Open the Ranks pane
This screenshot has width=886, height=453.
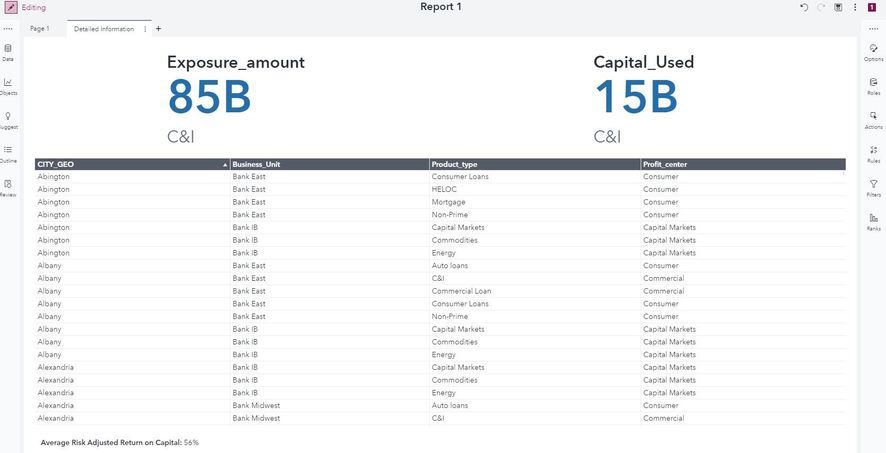[873, 221]
